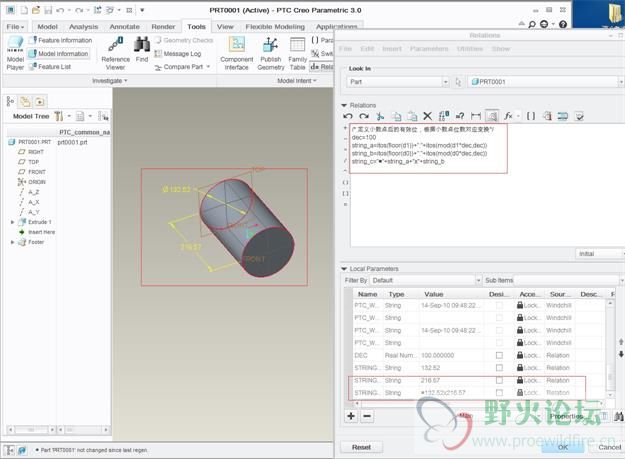The image size is (625, 459).
Task: Switch to the Analysis ribbon tab
Action: pos(83,27)
